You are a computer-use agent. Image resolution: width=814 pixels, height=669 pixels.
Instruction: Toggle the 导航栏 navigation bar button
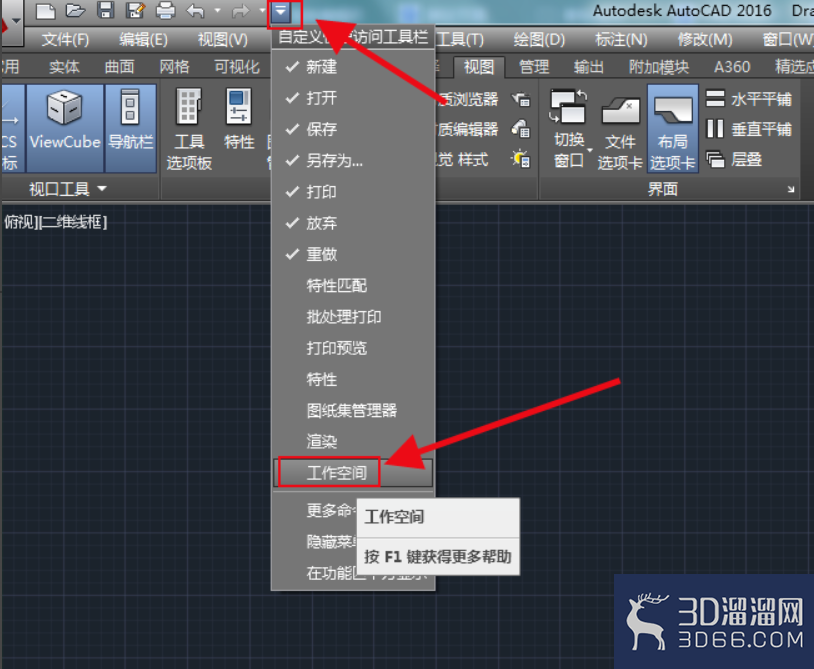click(x=130, y=128)
